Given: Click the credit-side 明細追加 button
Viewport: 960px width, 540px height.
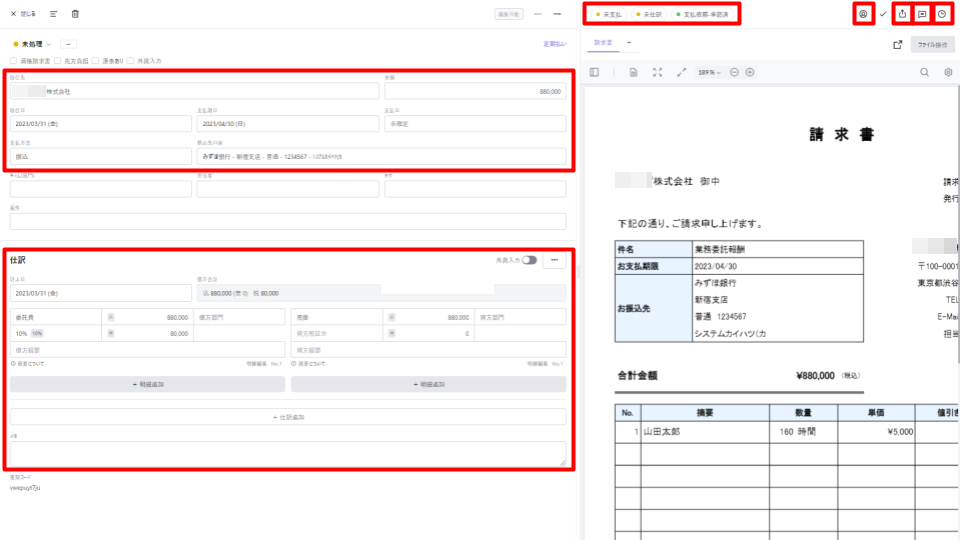Looking at the screenshot, I should click(429, 384).
